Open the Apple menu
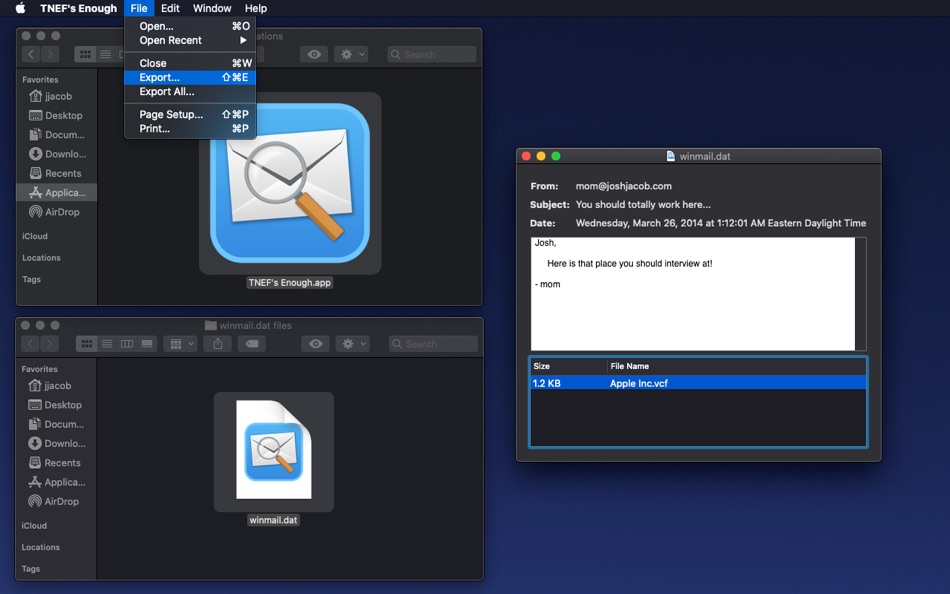The image size is (950, 594). click(x=20, y=8)
